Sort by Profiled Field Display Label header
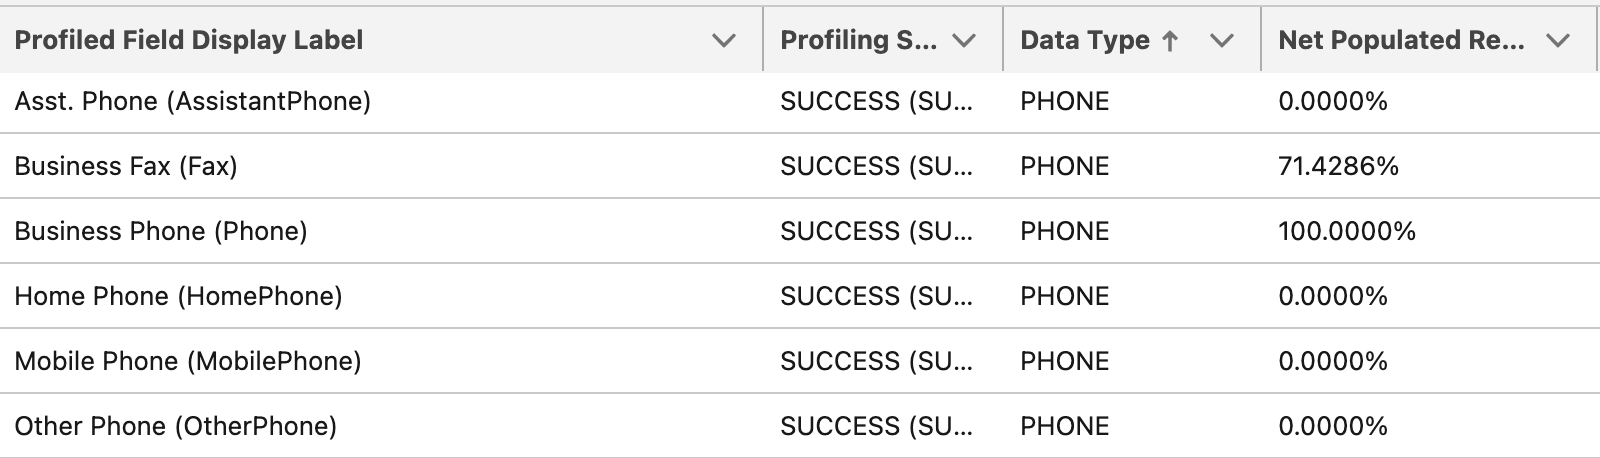Viewport: 1600px width, 458px height. pos(189,40)
